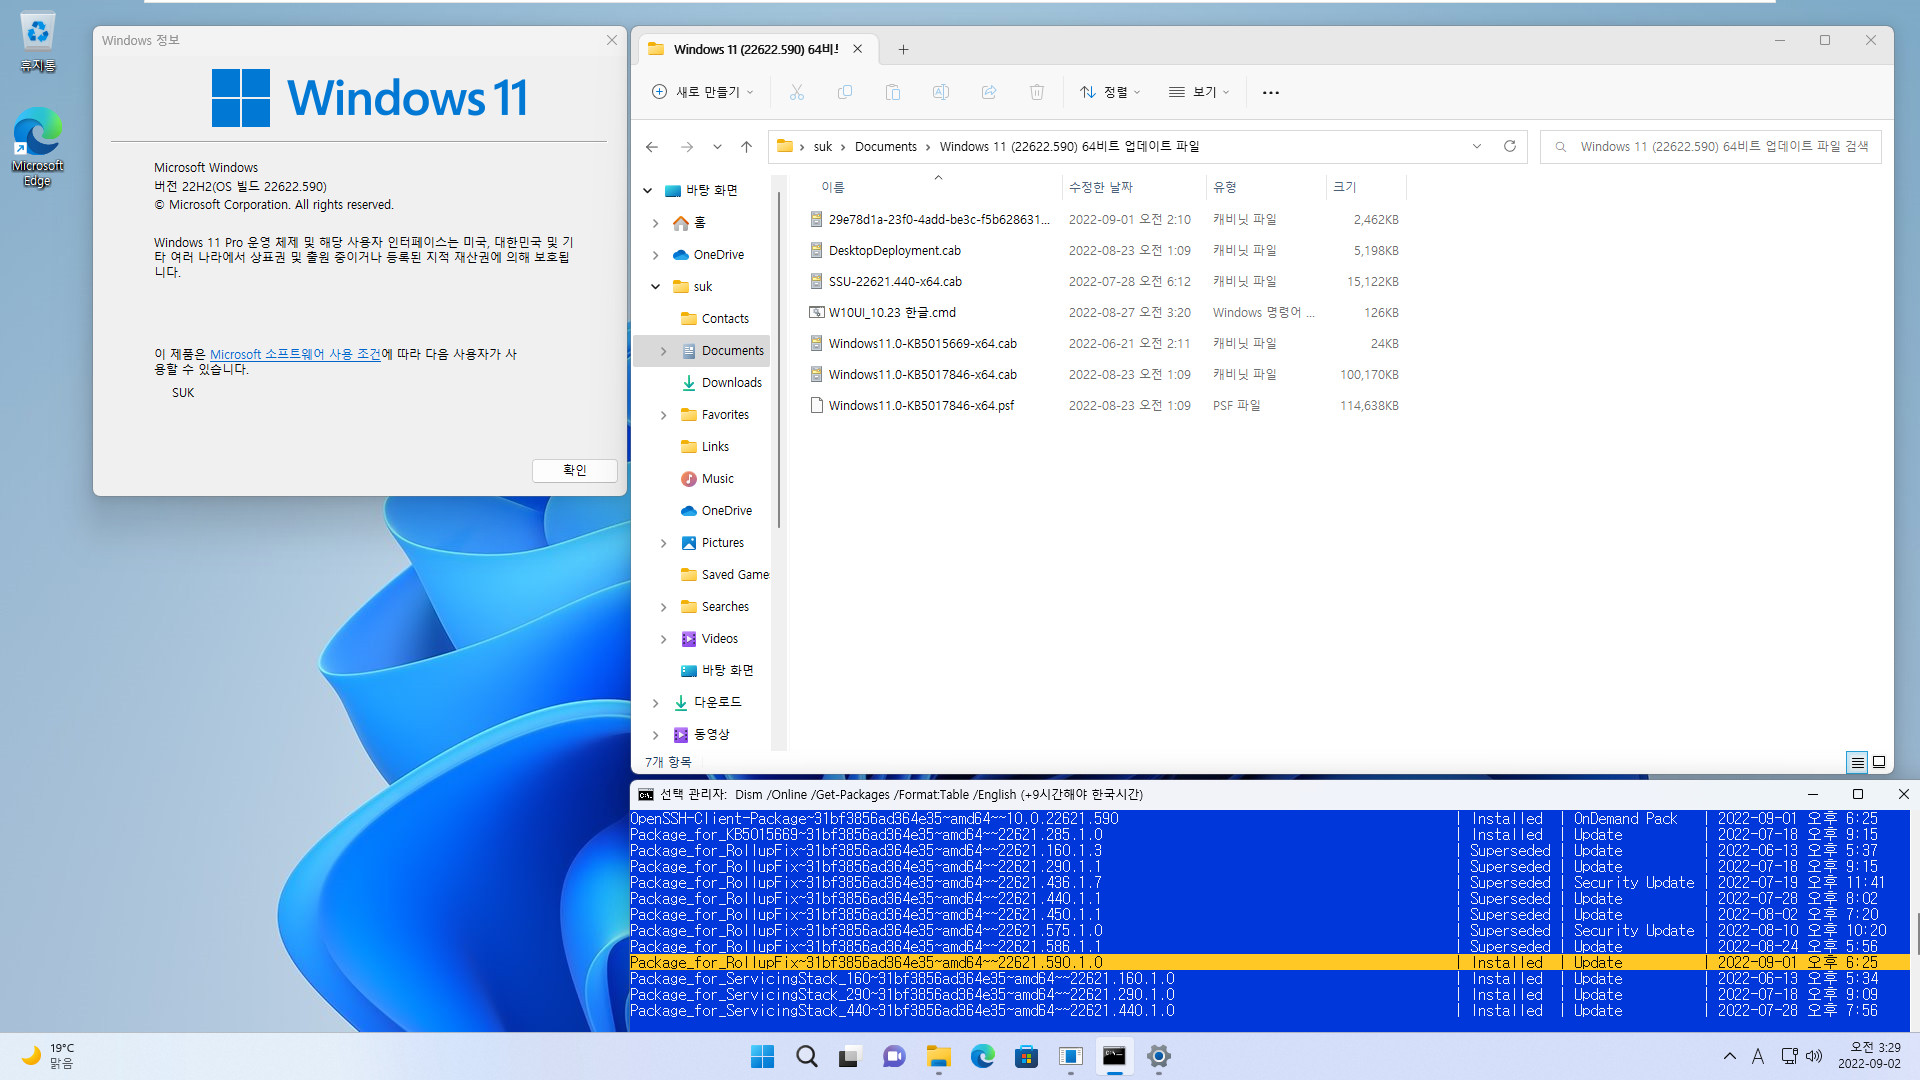The height and width of the screenshot is (1080, 1920).
Task: Go forward with the right arrow button
Action: click(x=687, y=147)
